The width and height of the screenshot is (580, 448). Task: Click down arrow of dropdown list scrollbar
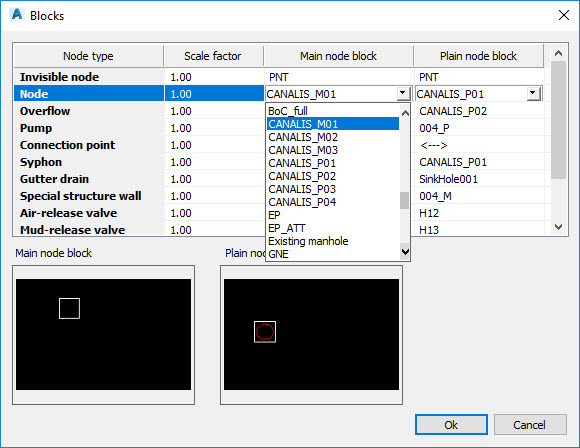pyautogui.click(x=405, y=252)
